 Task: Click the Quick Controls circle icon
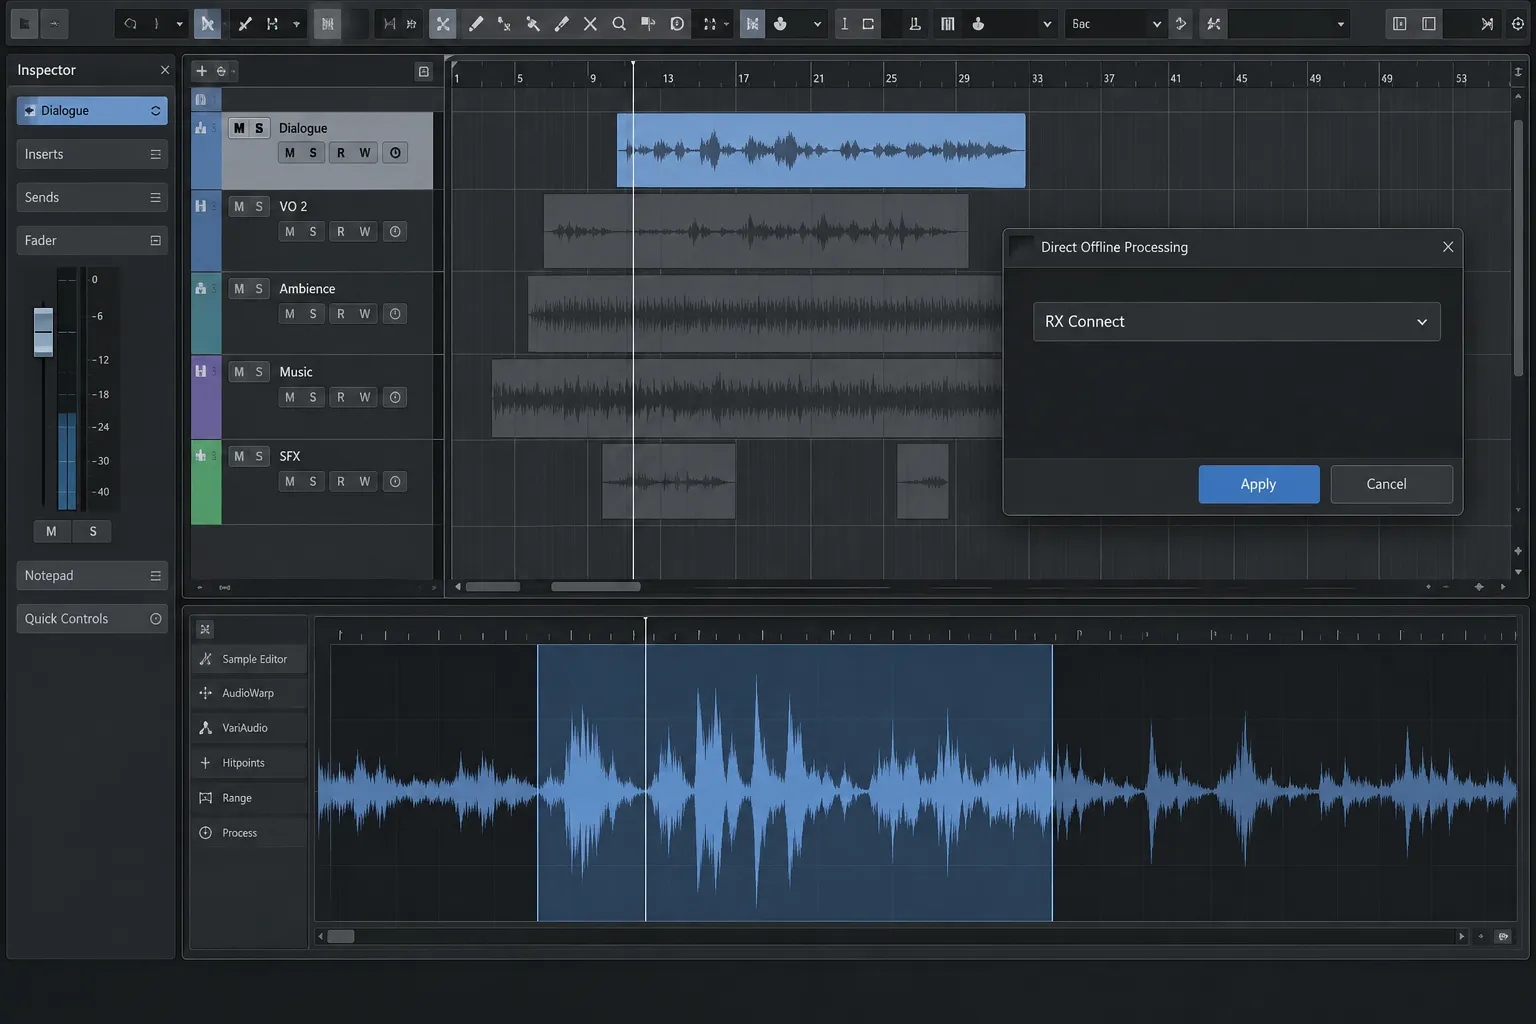(156, 619)
